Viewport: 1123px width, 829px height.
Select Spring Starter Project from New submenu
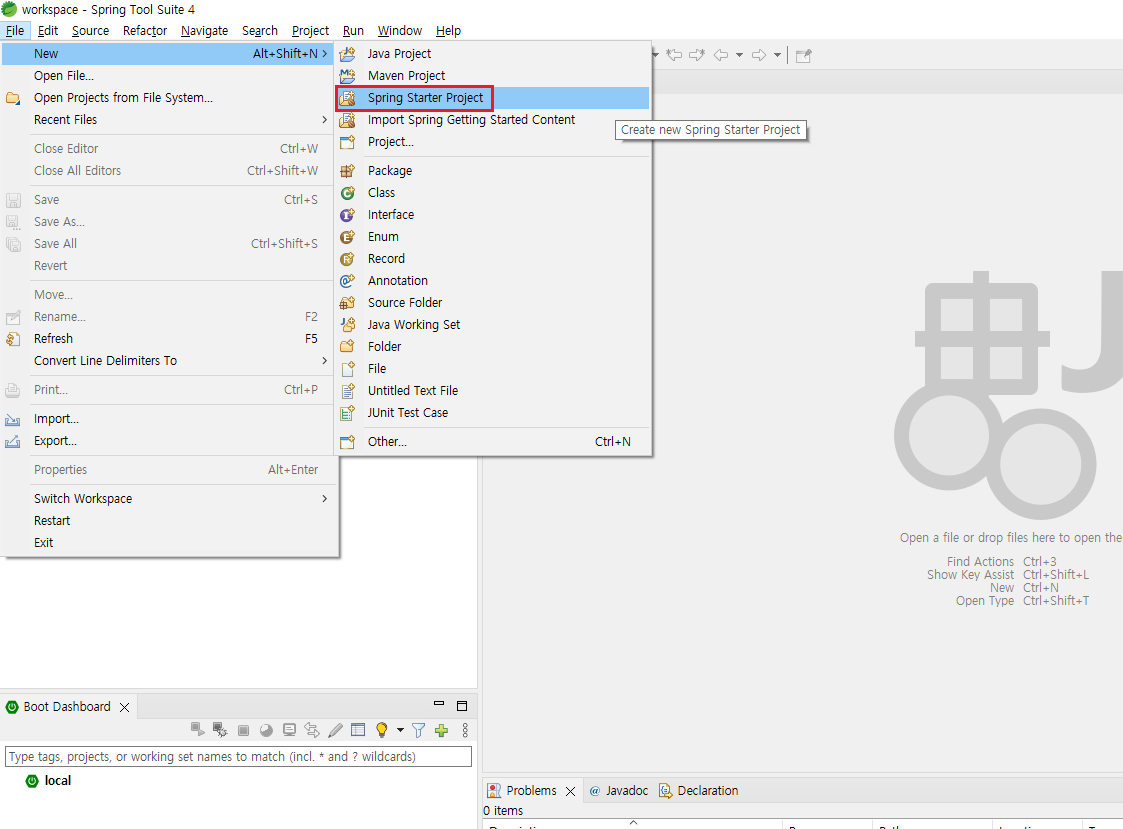coord(425,97)
